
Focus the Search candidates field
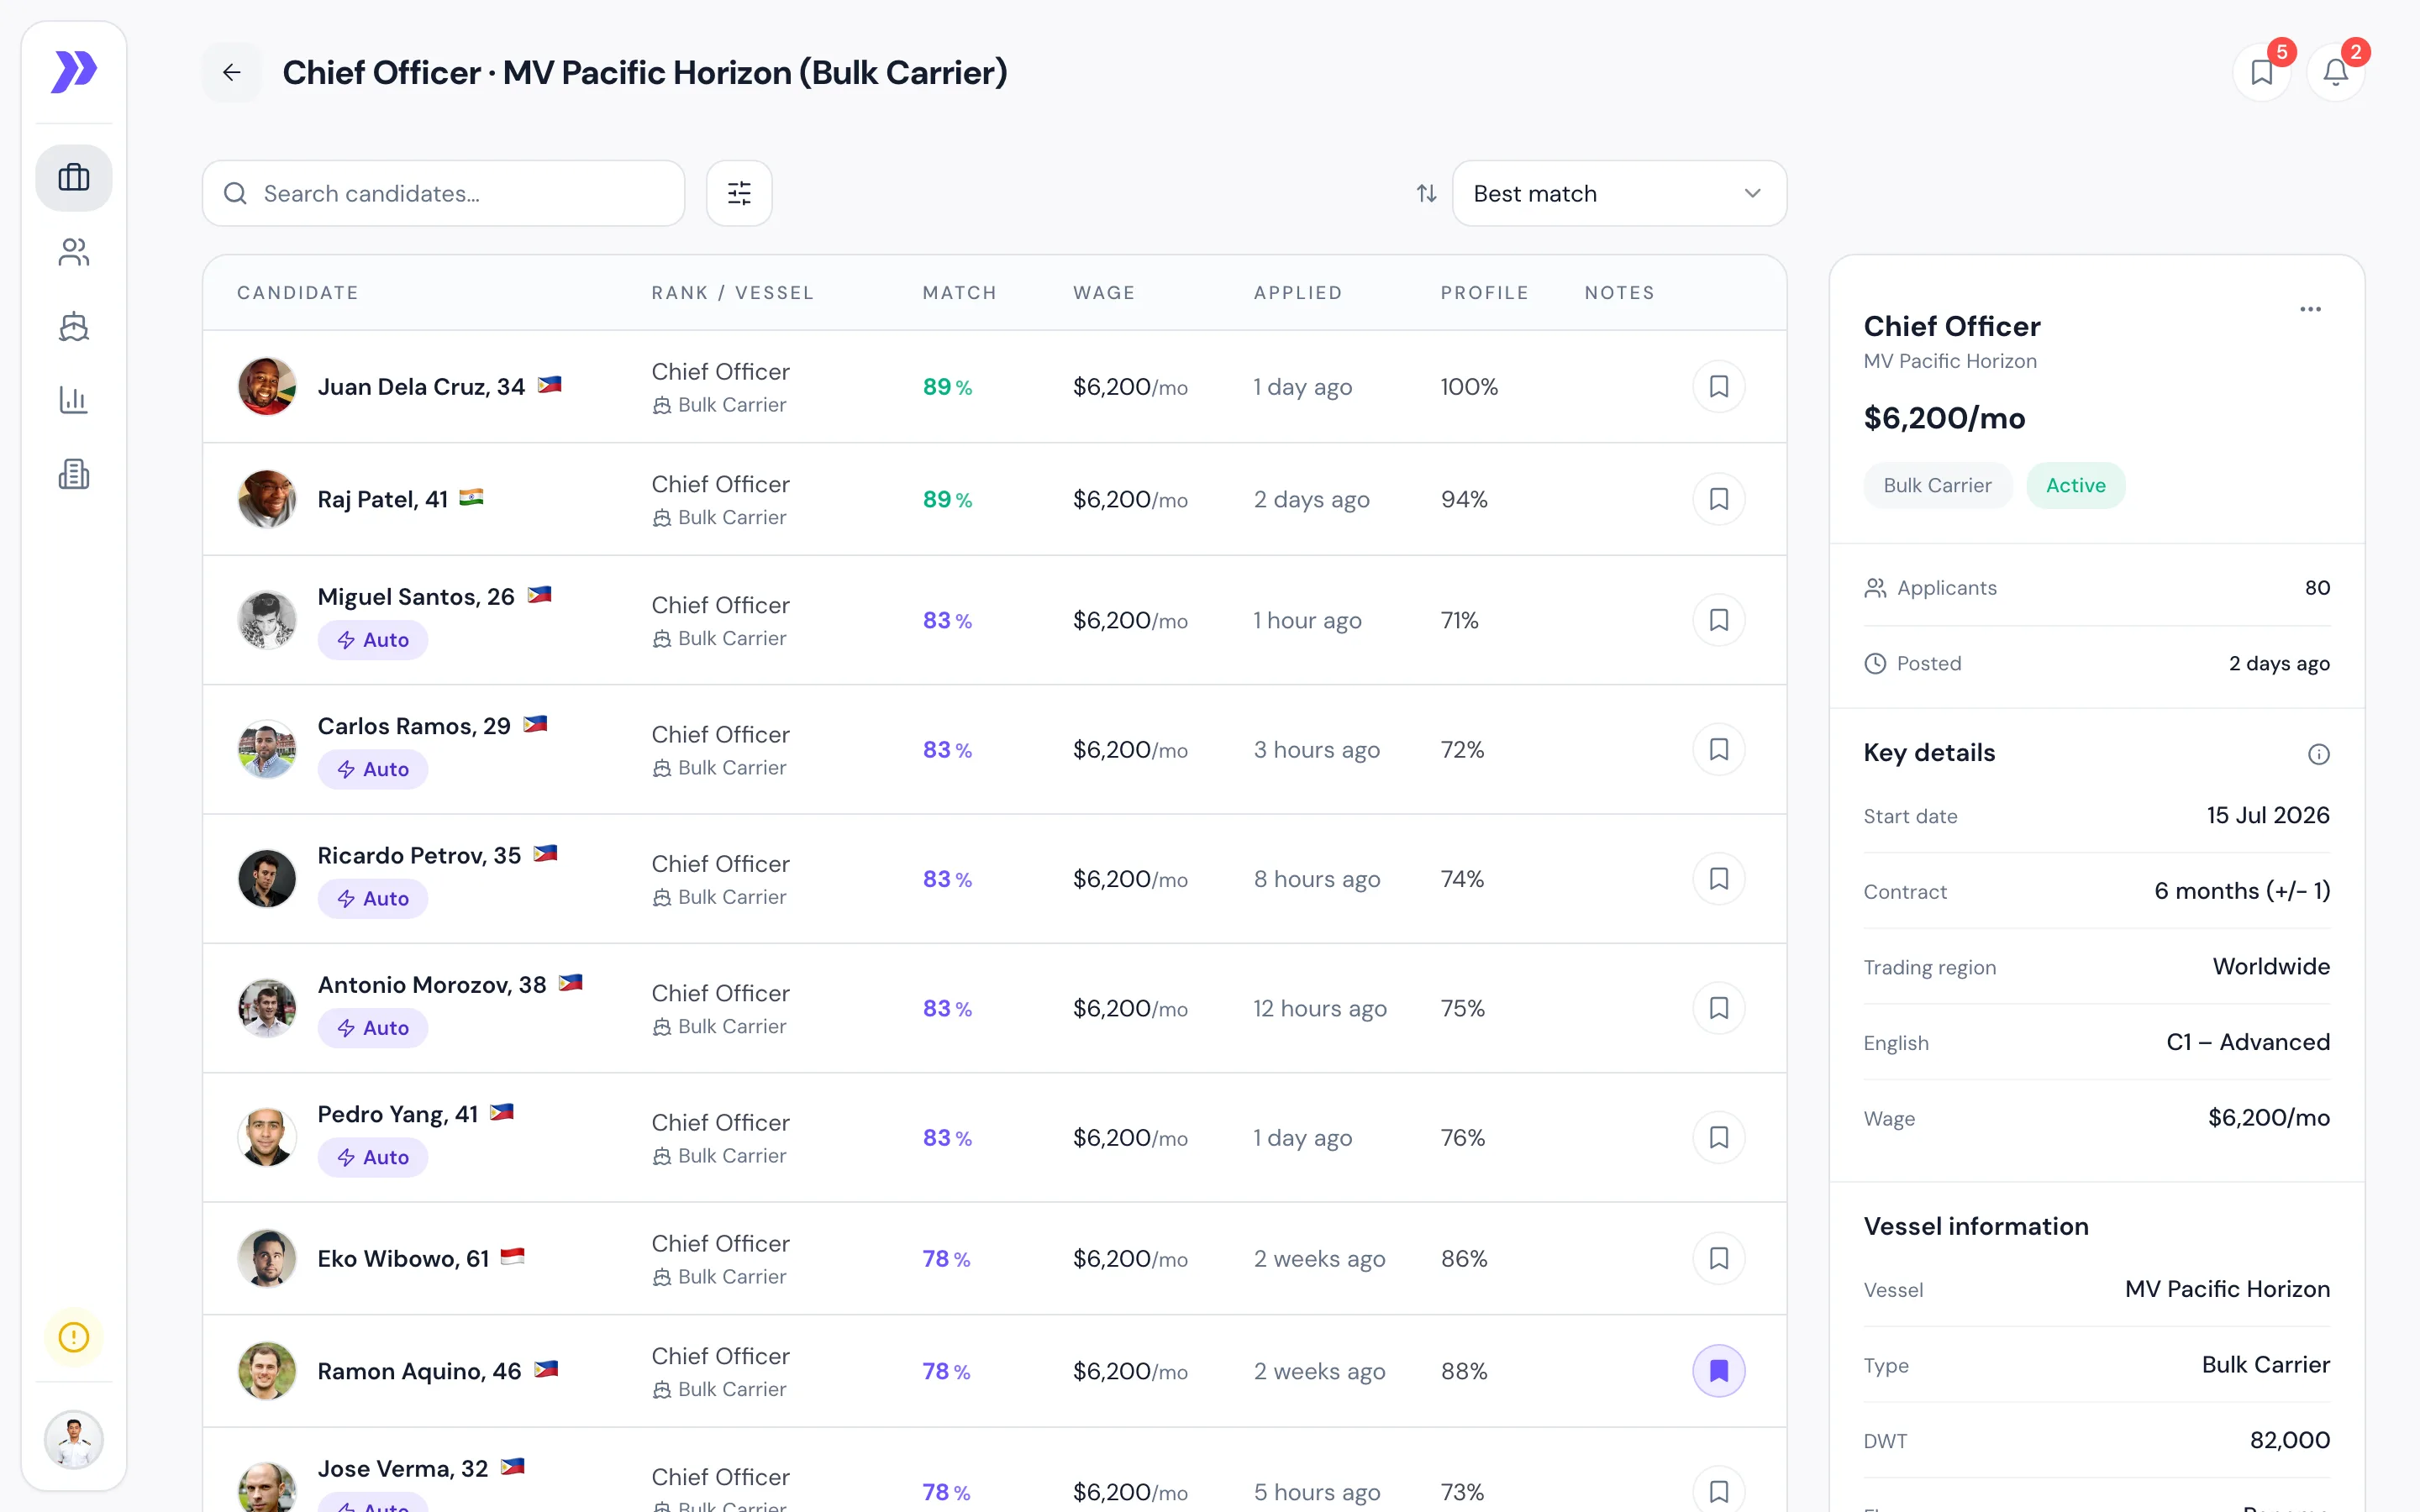pyautogui.click(x=444, y=193)
